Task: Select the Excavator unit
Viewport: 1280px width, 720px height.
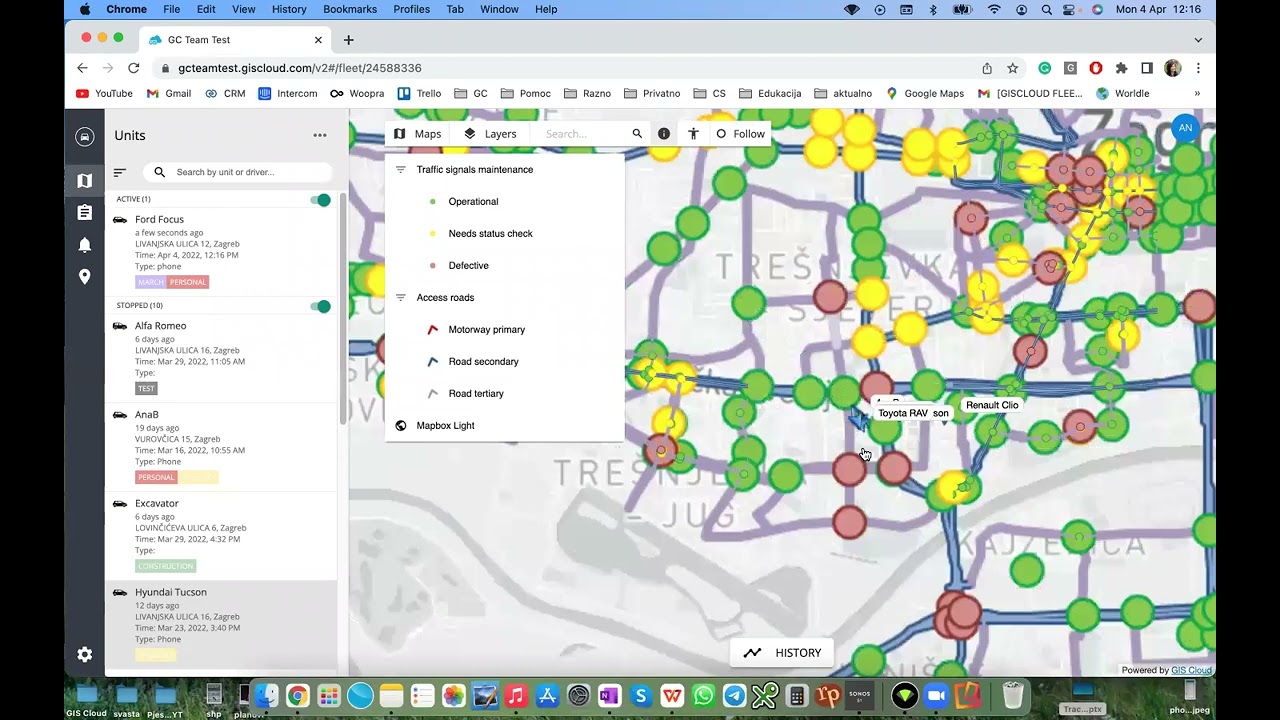Action: [221, 535]
